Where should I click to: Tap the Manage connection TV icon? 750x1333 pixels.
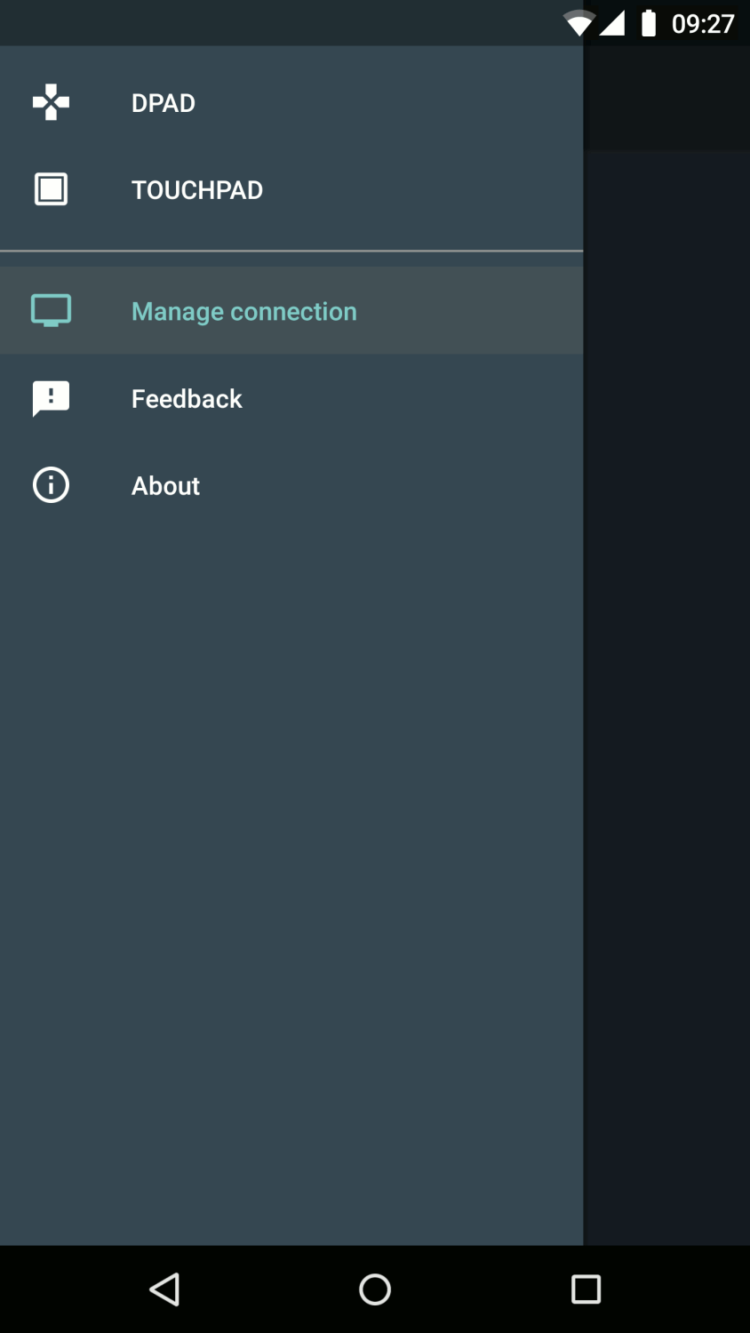click(x=51, y=311)
